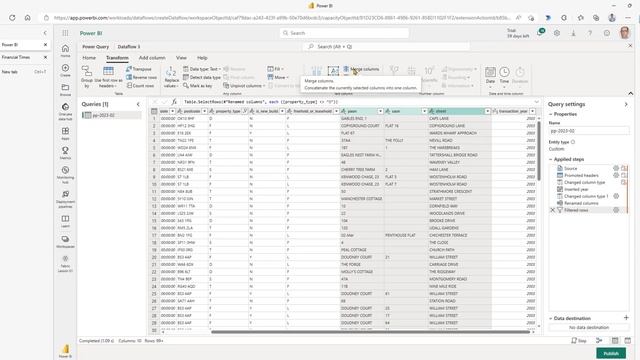Viewport: 640px width, 360px height.
Task: Click the query Name input field
Action: coord(589,131)
